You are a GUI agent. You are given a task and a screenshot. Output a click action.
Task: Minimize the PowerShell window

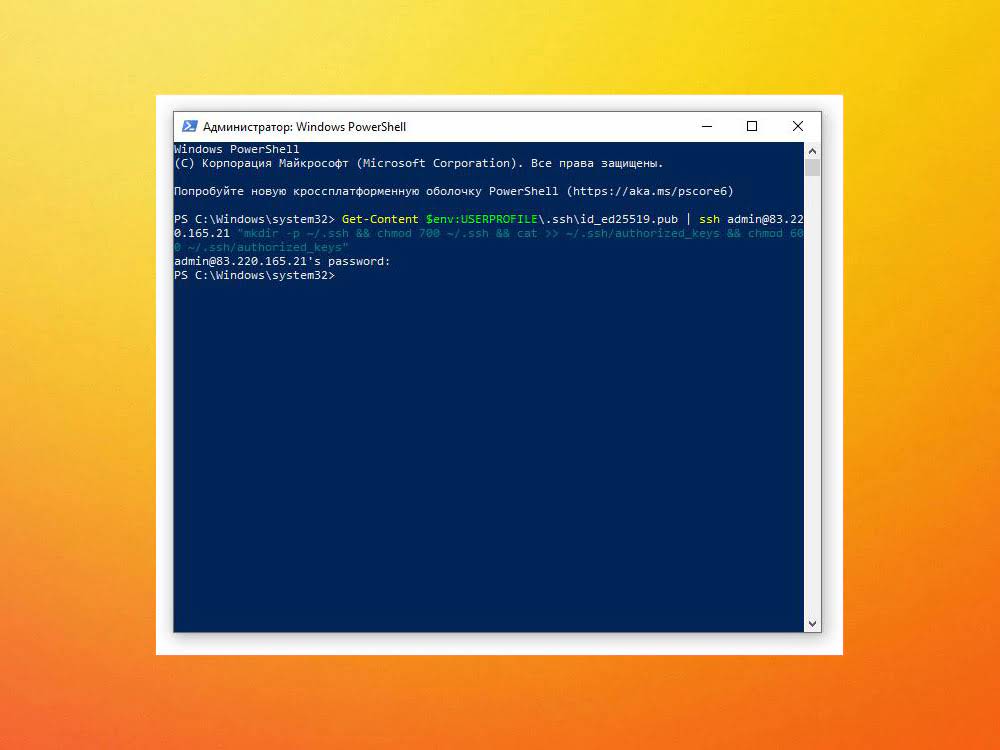[x=707, y=126]
